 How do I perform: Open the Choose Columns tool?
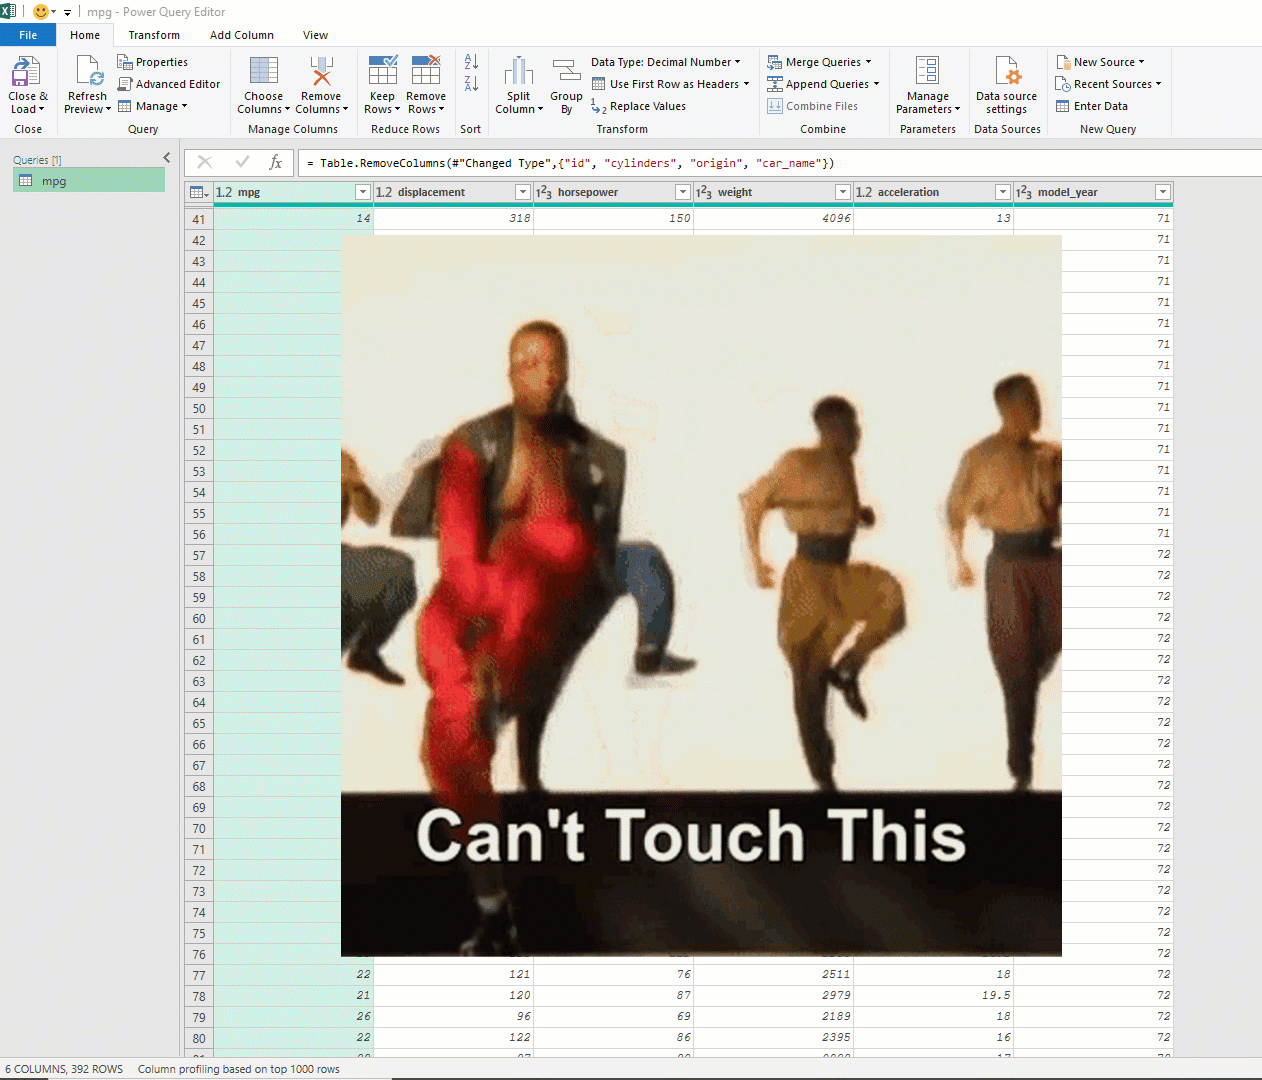coord(263,72)
